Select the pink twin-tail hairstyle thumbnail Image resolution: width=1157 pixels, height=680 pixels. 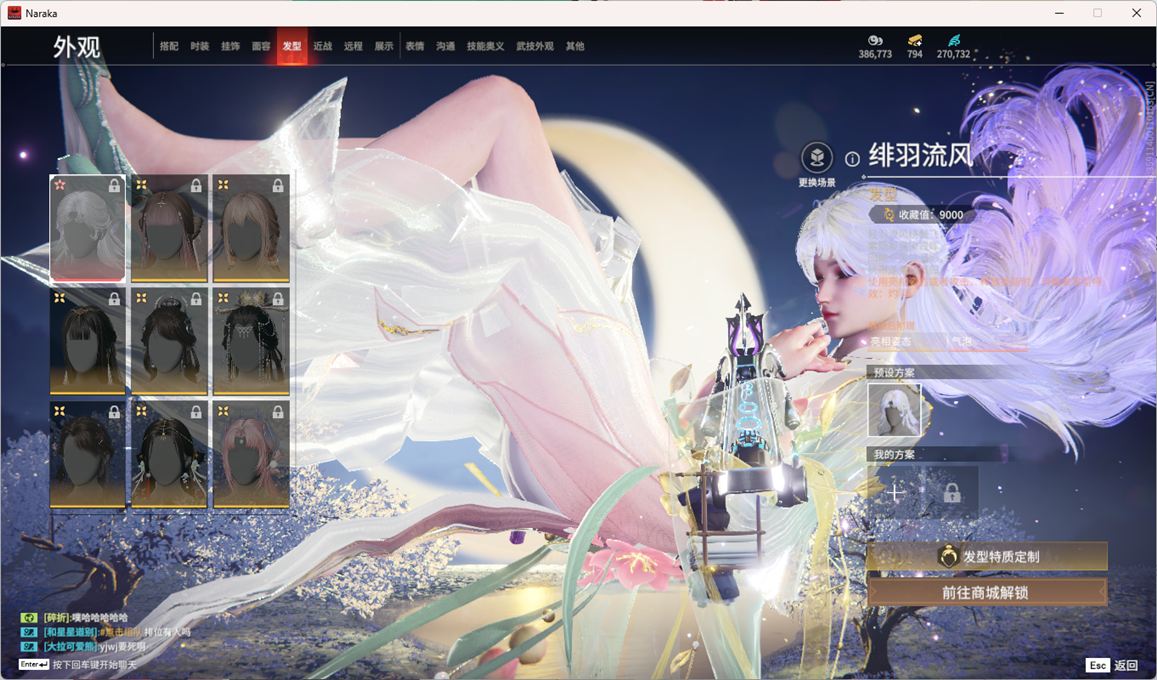pos(251,454)
